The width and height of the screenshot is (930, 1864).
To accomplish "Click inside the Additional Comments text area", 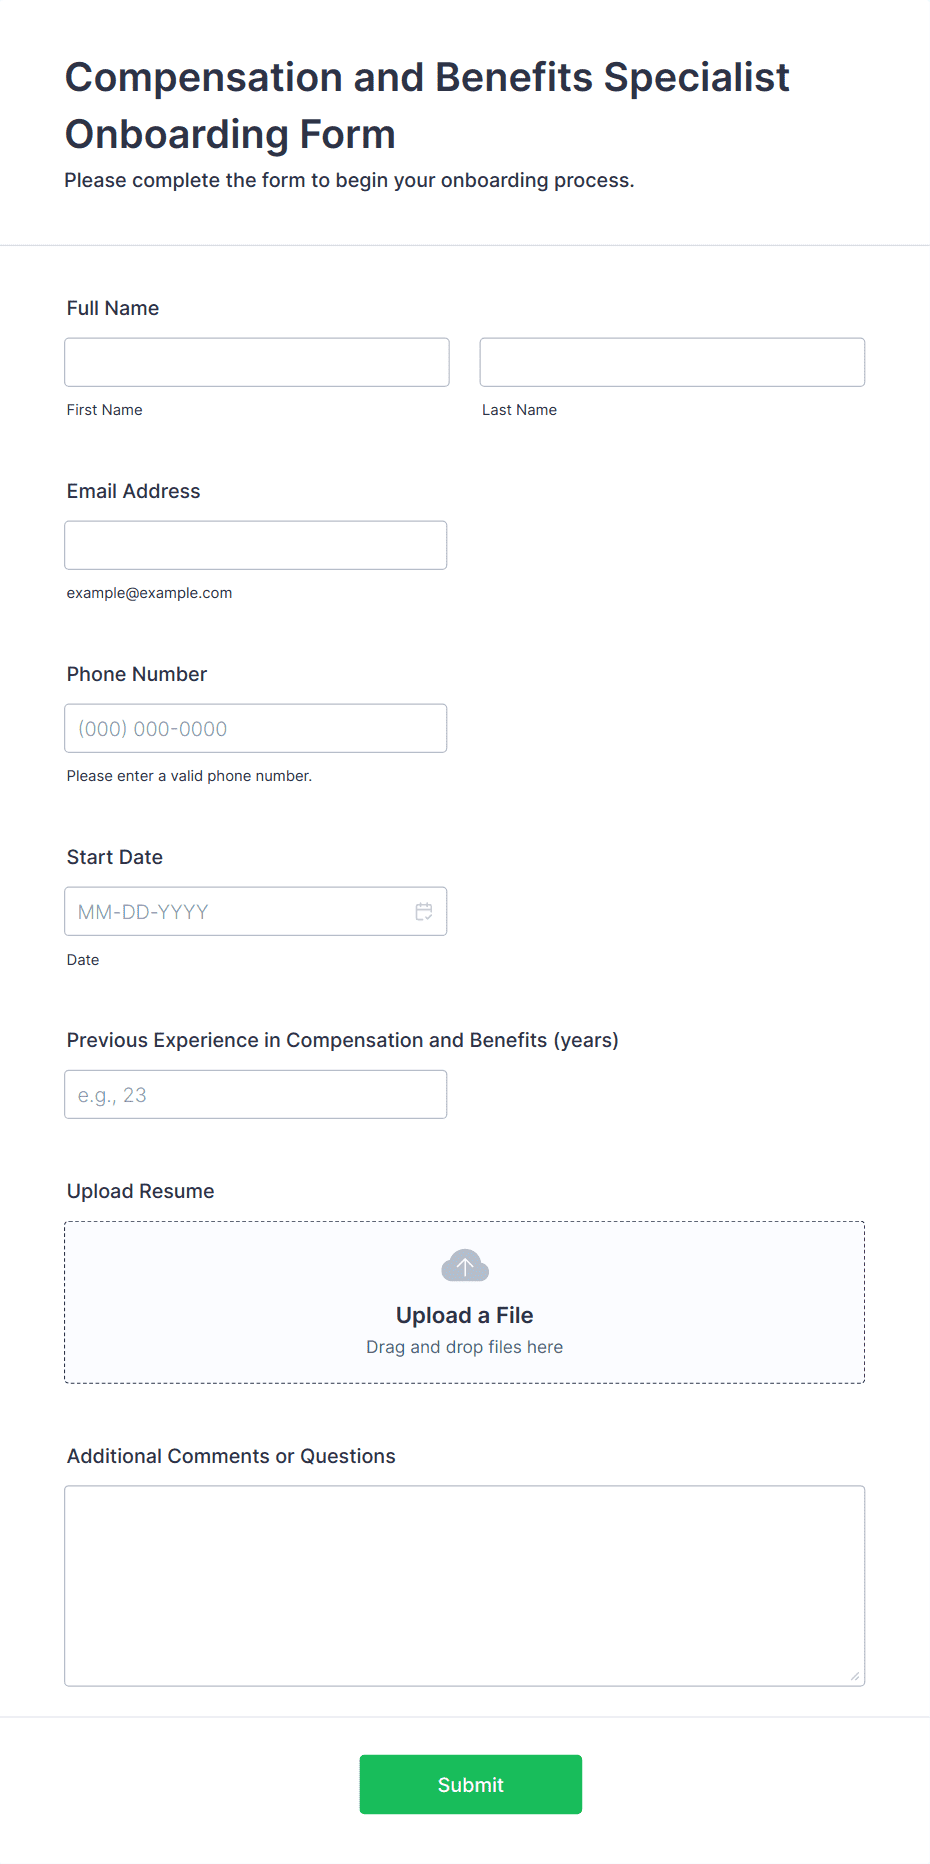I will [x=465, y=1586].
